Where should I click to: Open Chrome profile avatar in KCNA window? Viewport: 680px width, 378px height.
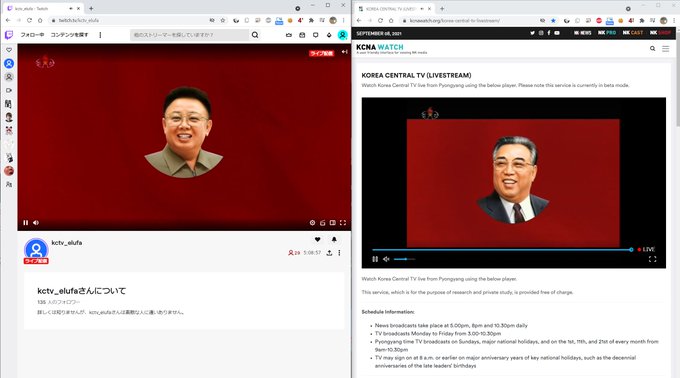click(x=664, y=20)
